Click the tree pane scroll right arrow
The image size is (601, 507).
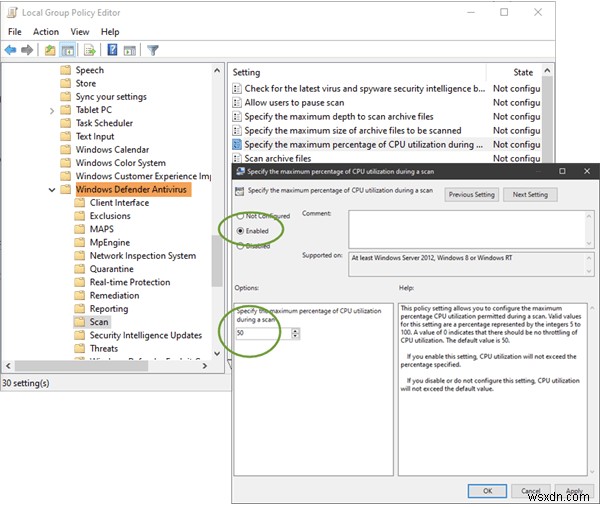(x=205, y=366)
